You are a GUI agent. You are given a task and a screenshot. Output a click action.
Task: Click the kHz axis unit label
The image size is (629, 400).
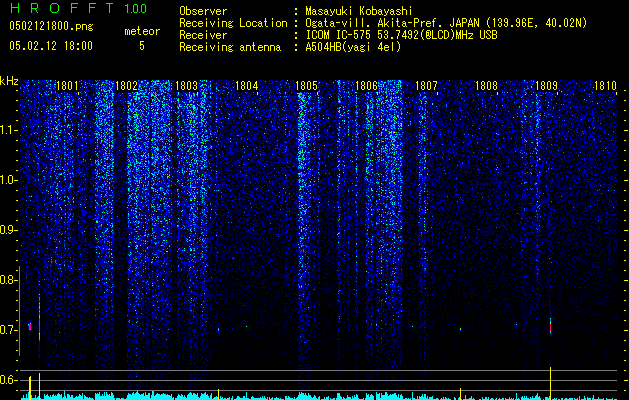click(x=9, y=81)
